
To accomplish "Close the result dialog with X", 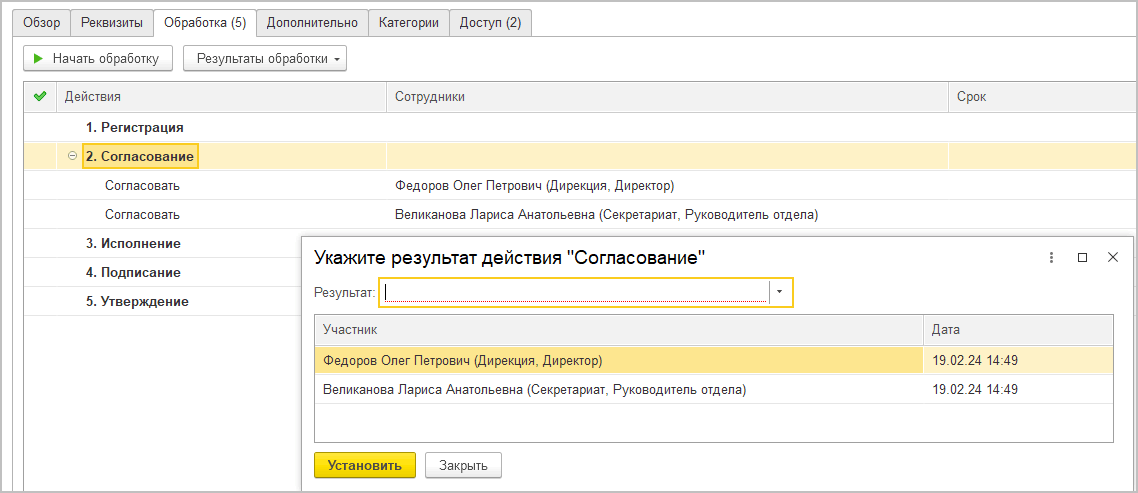I will tap(1112, 258).
